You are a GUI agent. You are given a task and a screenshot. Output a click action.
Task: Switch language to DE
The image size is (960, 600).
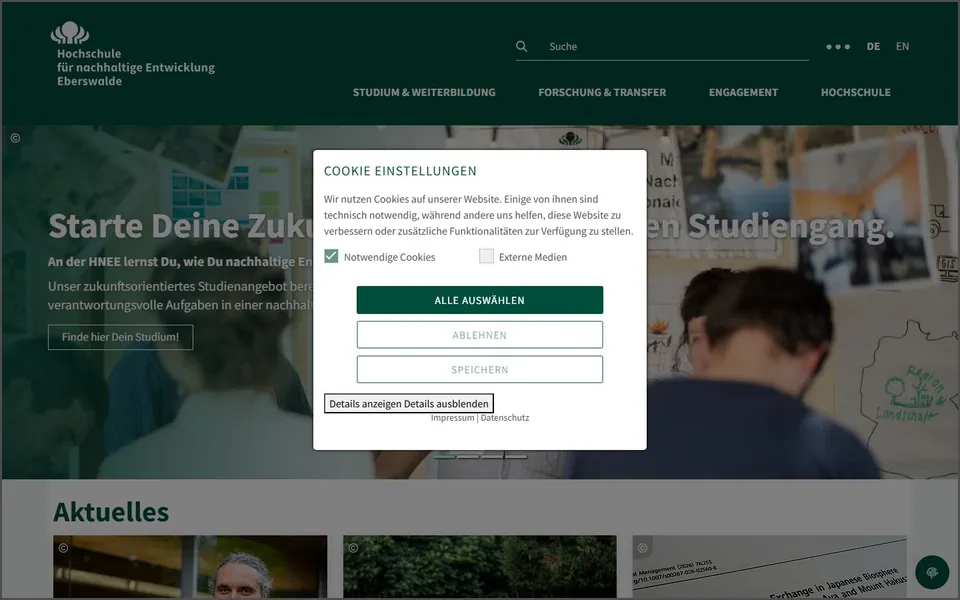click(x=873, y=47)
